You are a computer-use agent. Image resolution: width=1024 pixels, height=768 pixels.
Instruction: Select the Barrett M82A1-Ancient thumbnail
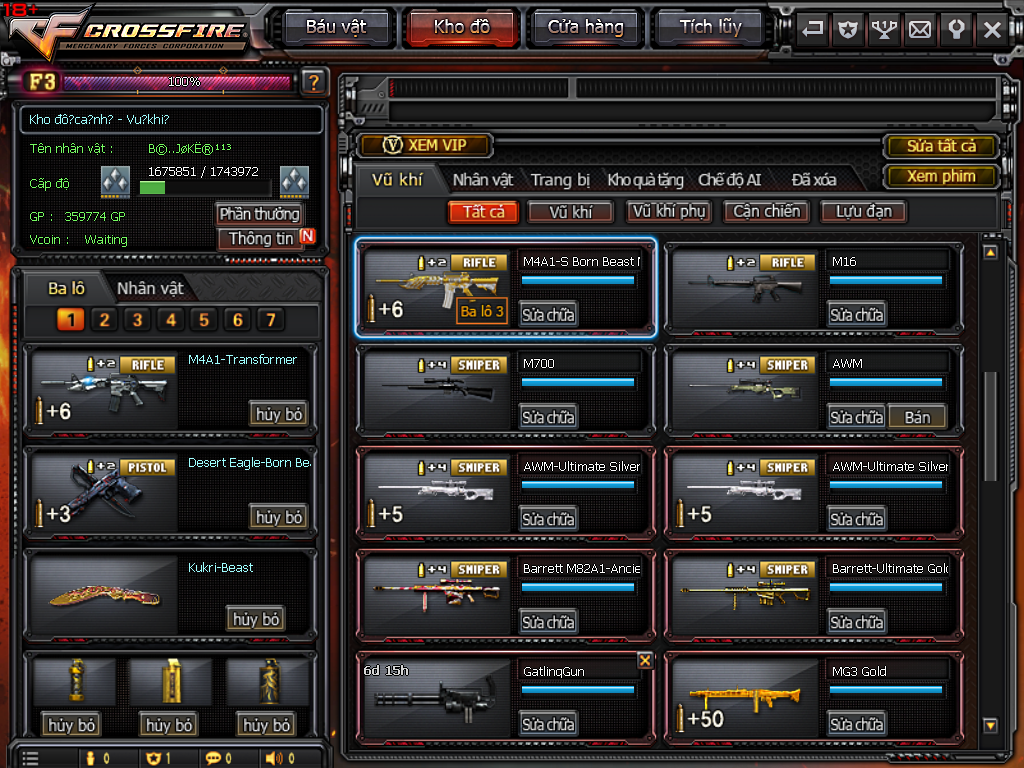click(x=436, y=596)
